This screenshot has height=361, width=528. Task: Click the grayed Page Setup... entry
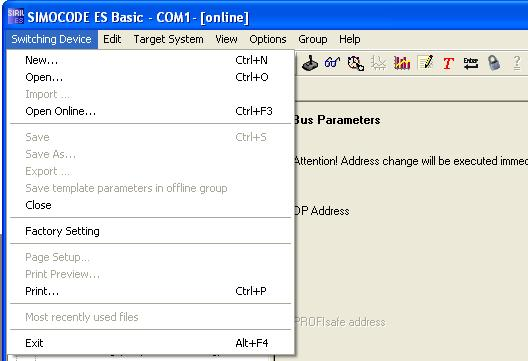tap(151, 257)
